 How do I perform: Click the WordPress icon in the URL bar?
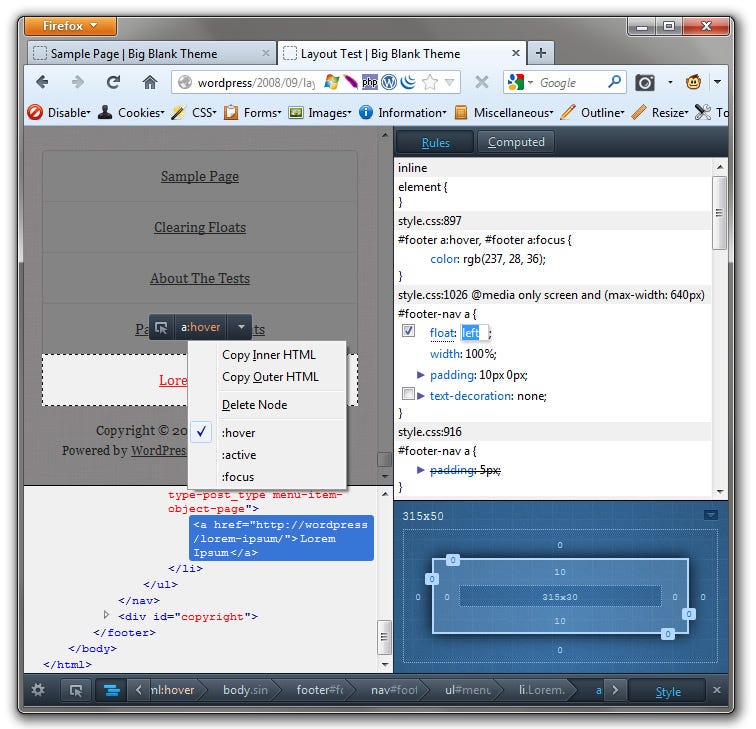(x=389, y=82)
